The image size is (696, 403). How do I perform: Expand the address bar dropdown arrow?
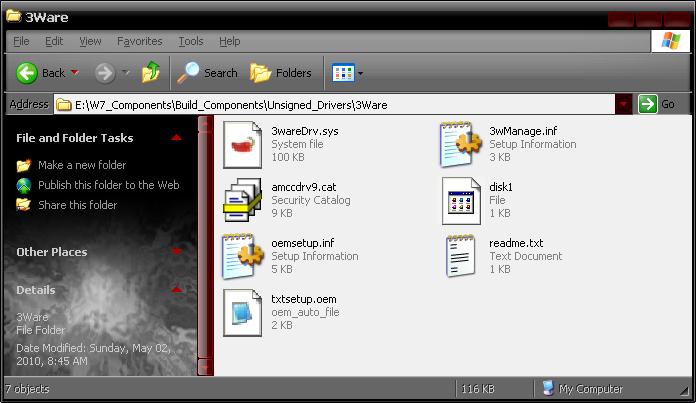tap(623, 104)
